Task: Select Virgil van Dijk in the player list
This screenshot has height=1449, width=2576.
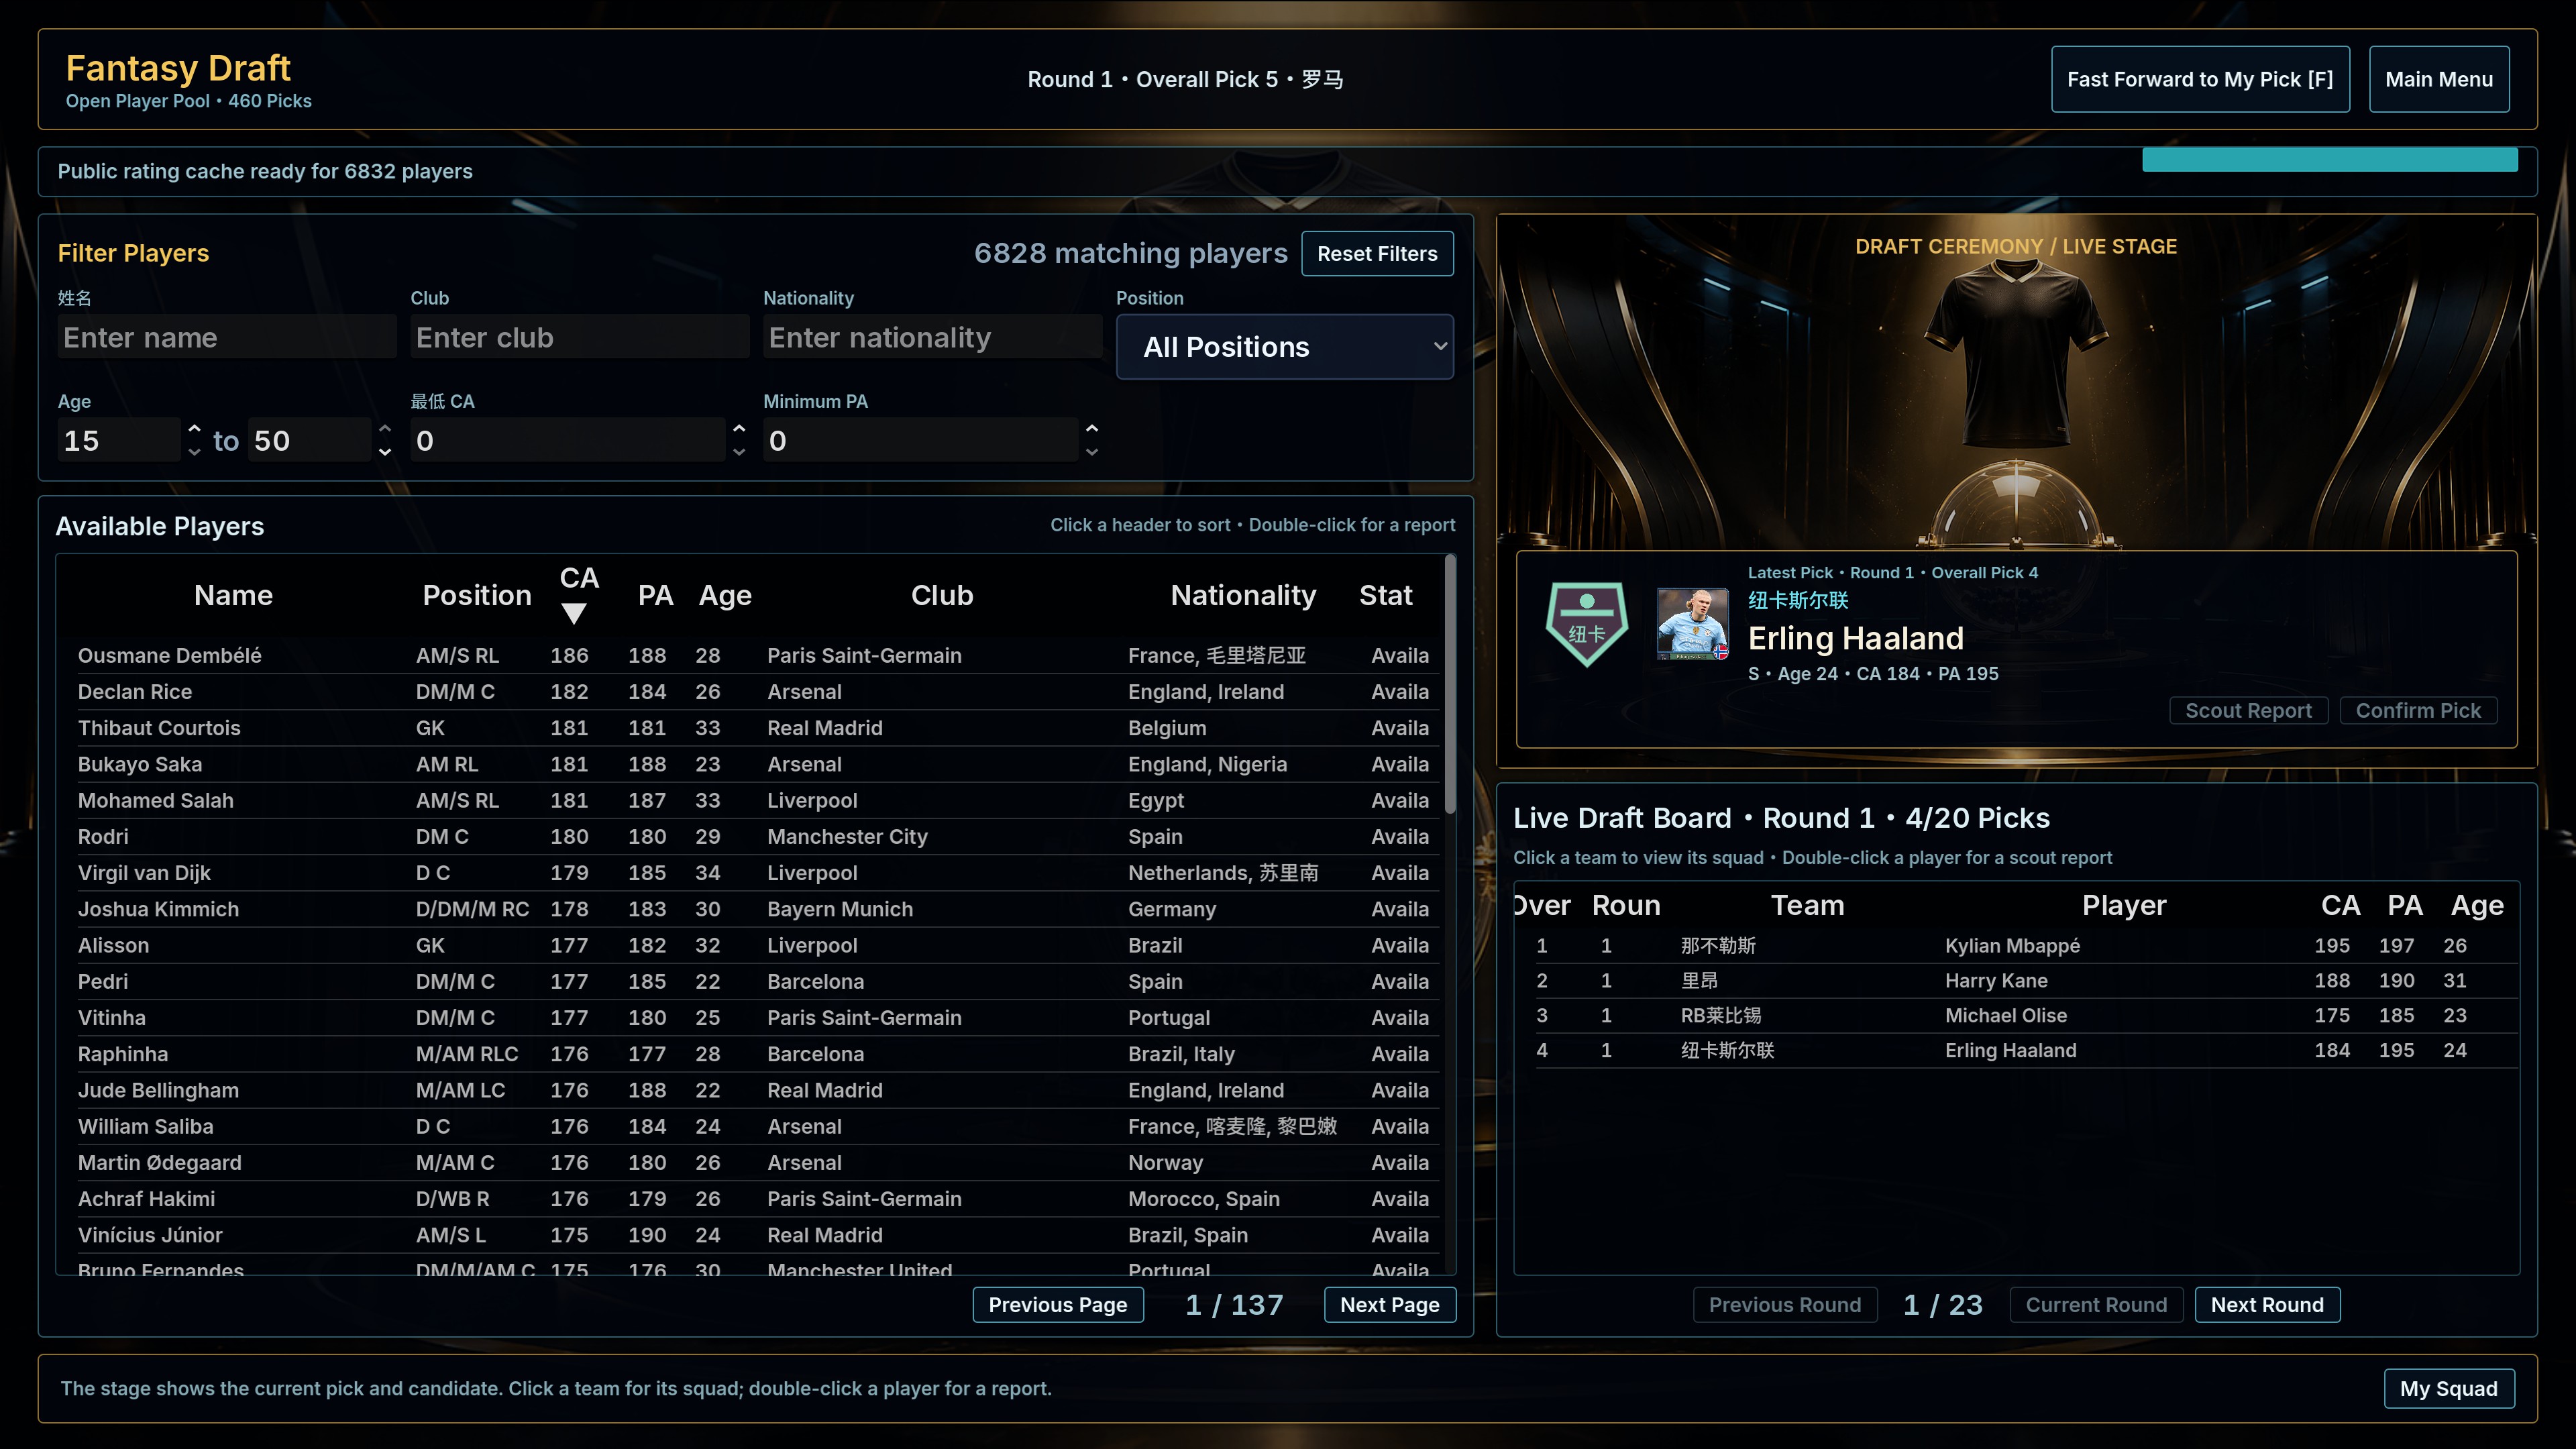Action: (758, 873)
